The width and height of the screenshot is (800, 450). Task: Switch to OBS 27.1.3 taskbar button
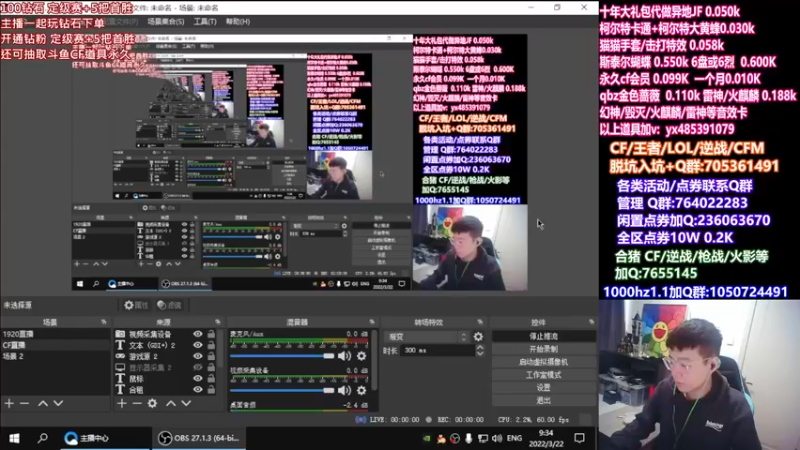[199, 438]
